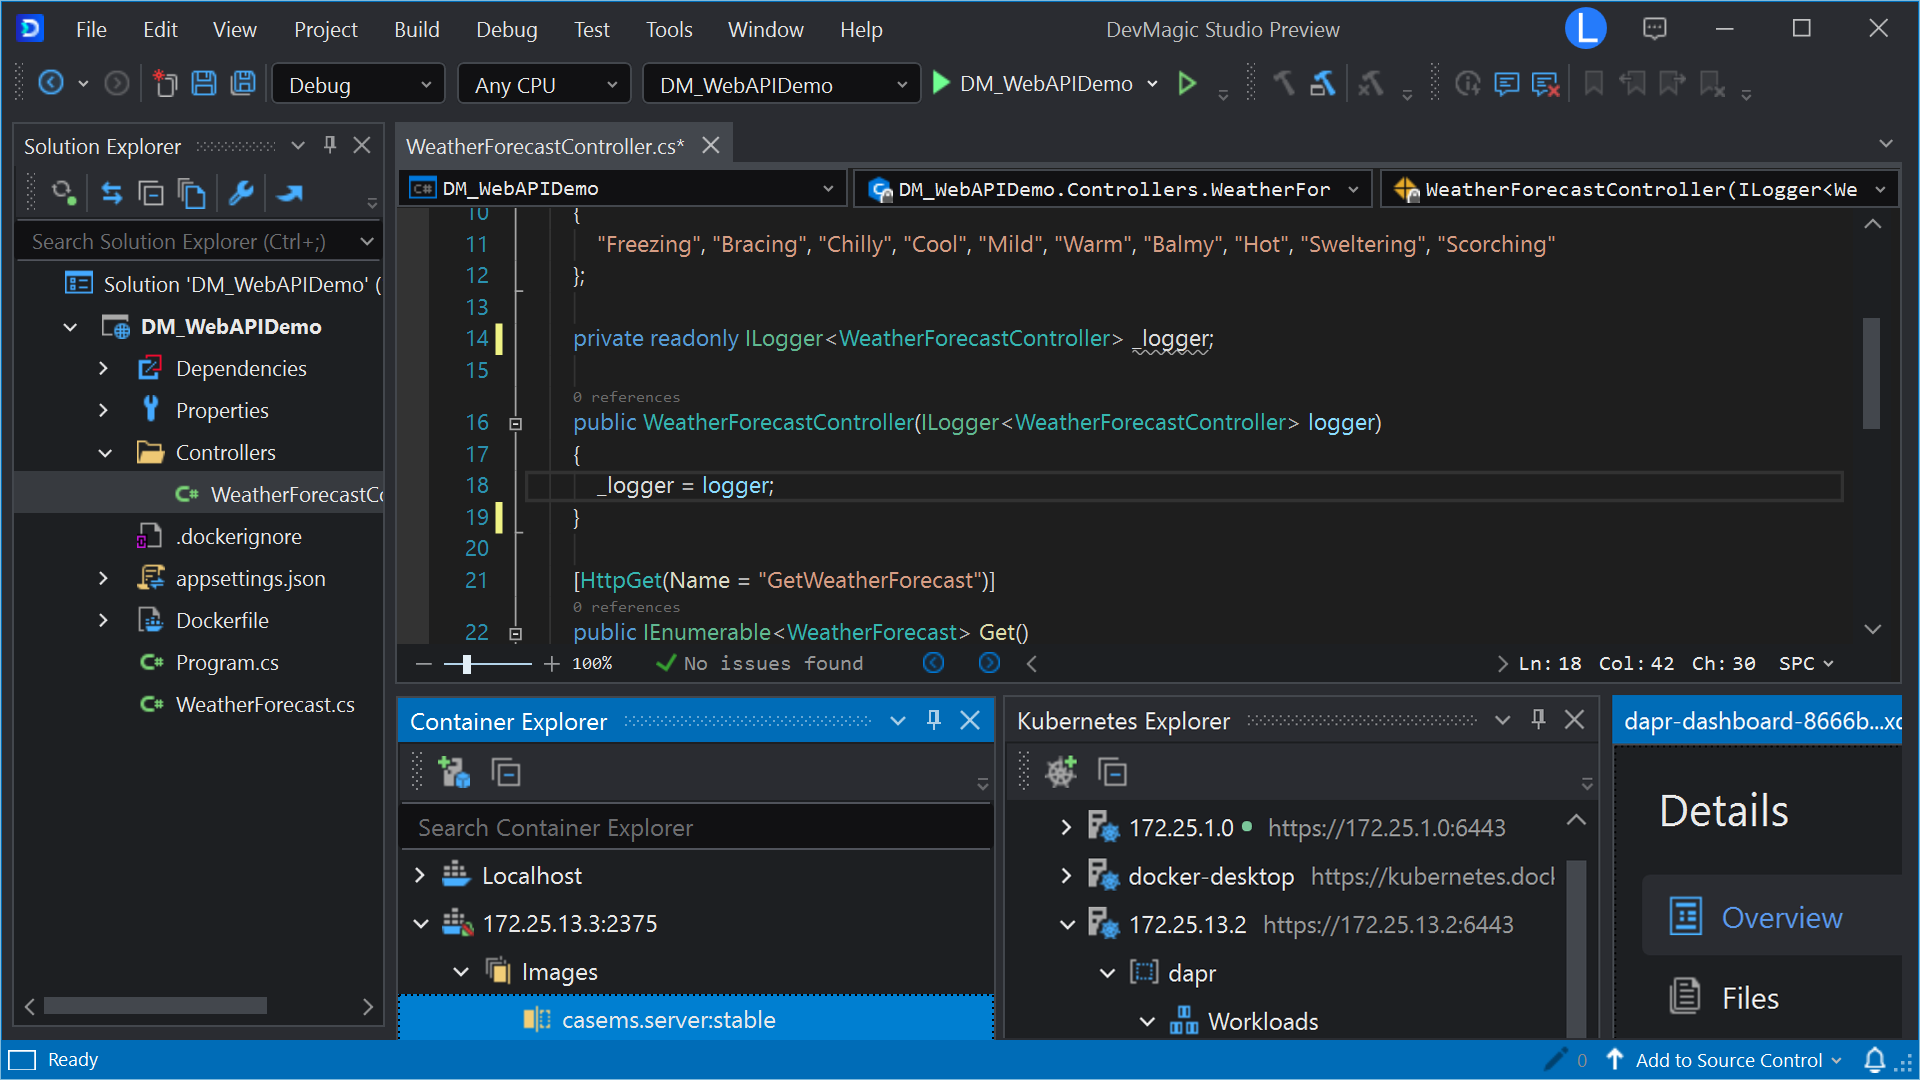Click the uncomment selection toolbar icon
Viewport: 1920px width, 1080px height.
tap(1545, 84)
